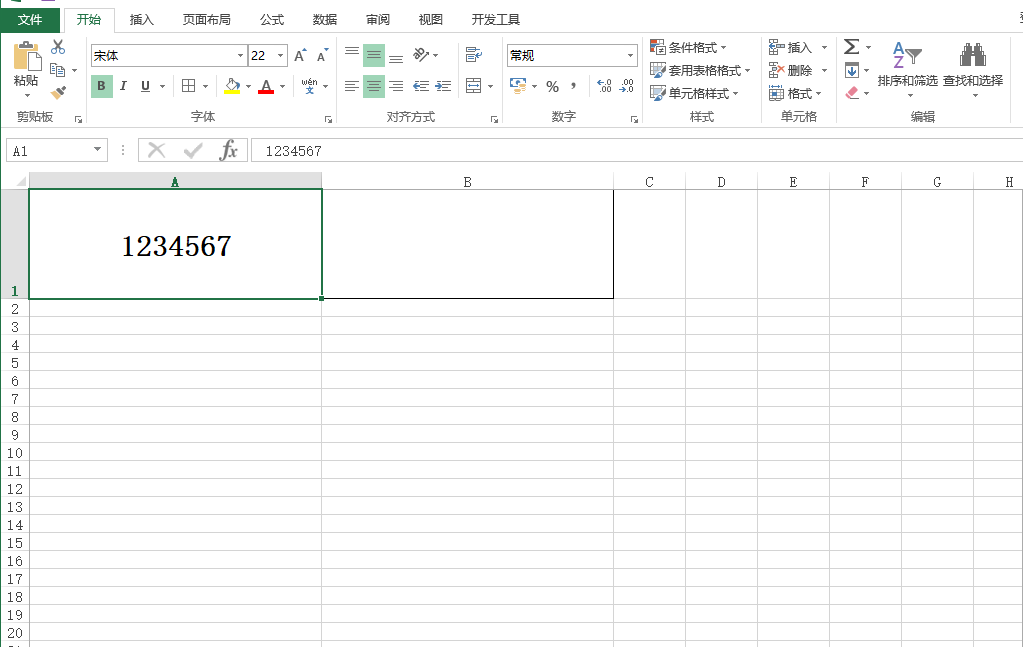This screenshot has width=1023, height=647.
Task: Toggle middle vertical alignment
Action: [x=374, y=55]
